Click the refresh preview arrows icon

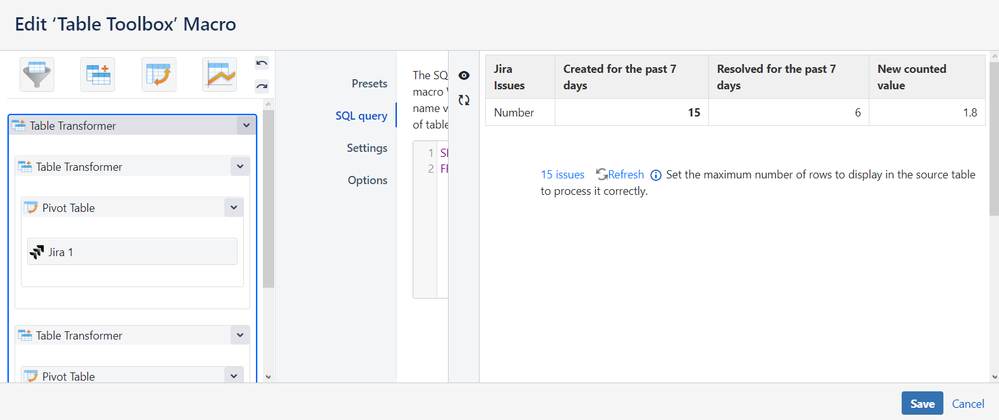coord(464,100)
